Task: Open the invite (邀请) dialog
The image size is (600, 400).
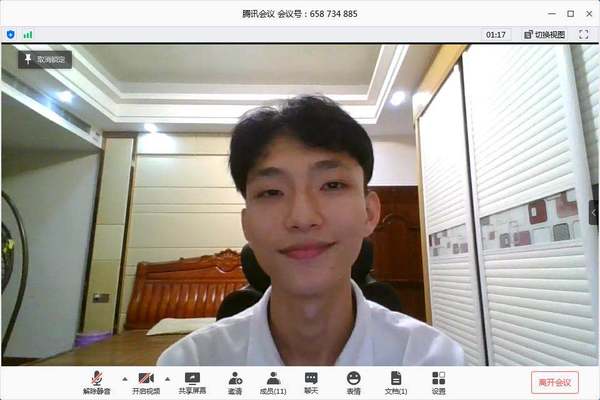Action: click(235, 382)
